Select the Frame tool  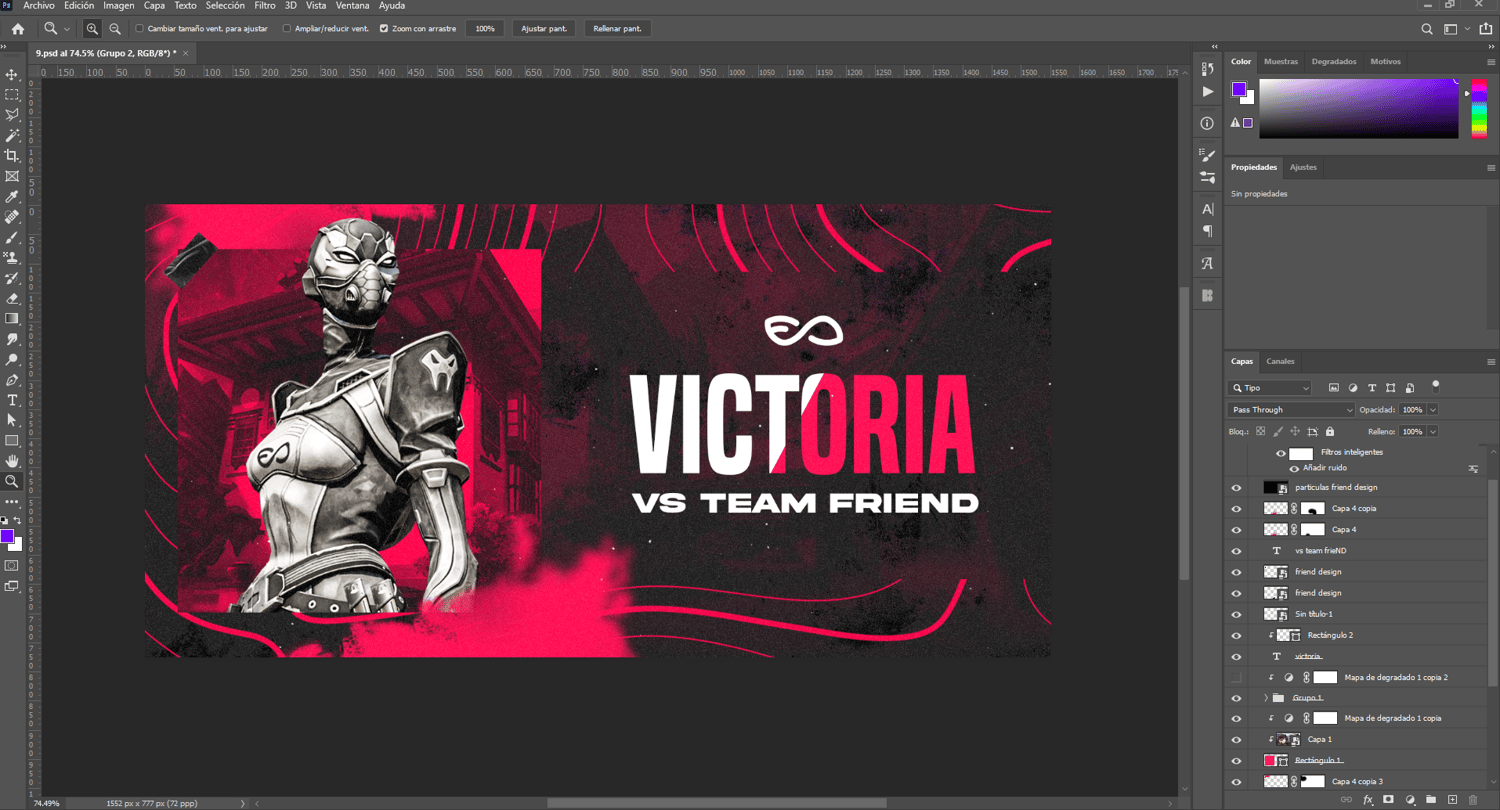12,176
